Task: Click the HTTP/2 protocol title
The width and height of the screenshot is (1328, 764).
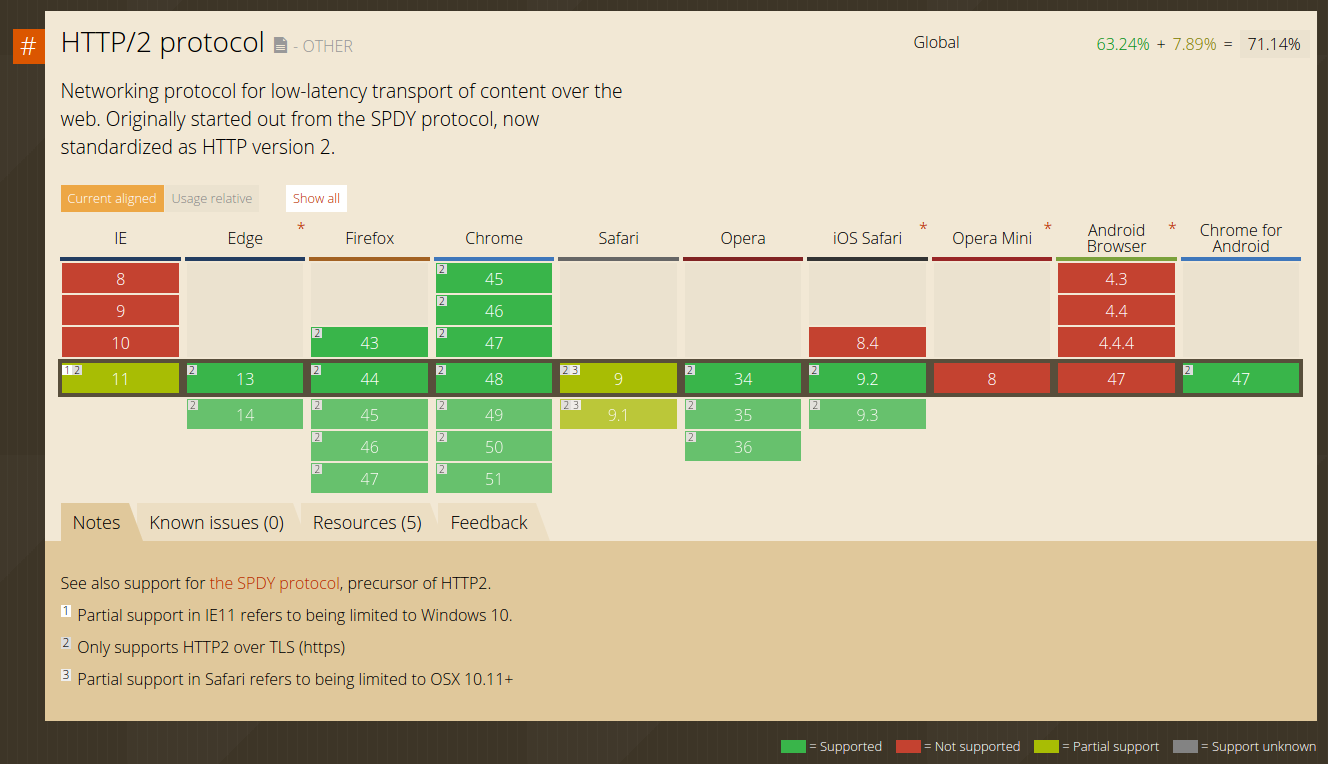Action: pos(163,43)
